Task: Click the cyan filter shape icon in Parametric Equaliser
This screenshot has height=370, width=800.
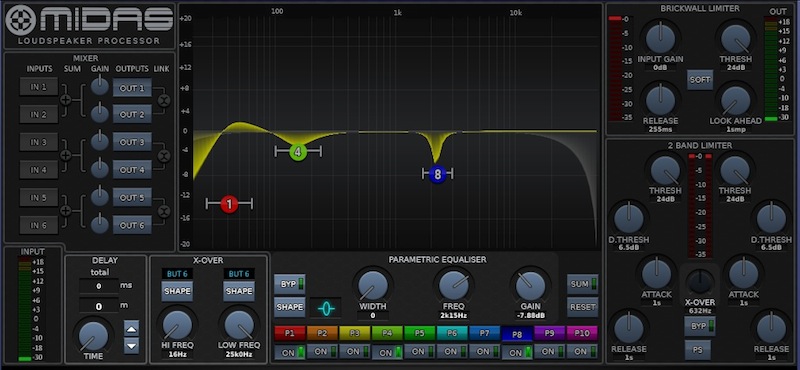Action: click(x=326, y=308)
